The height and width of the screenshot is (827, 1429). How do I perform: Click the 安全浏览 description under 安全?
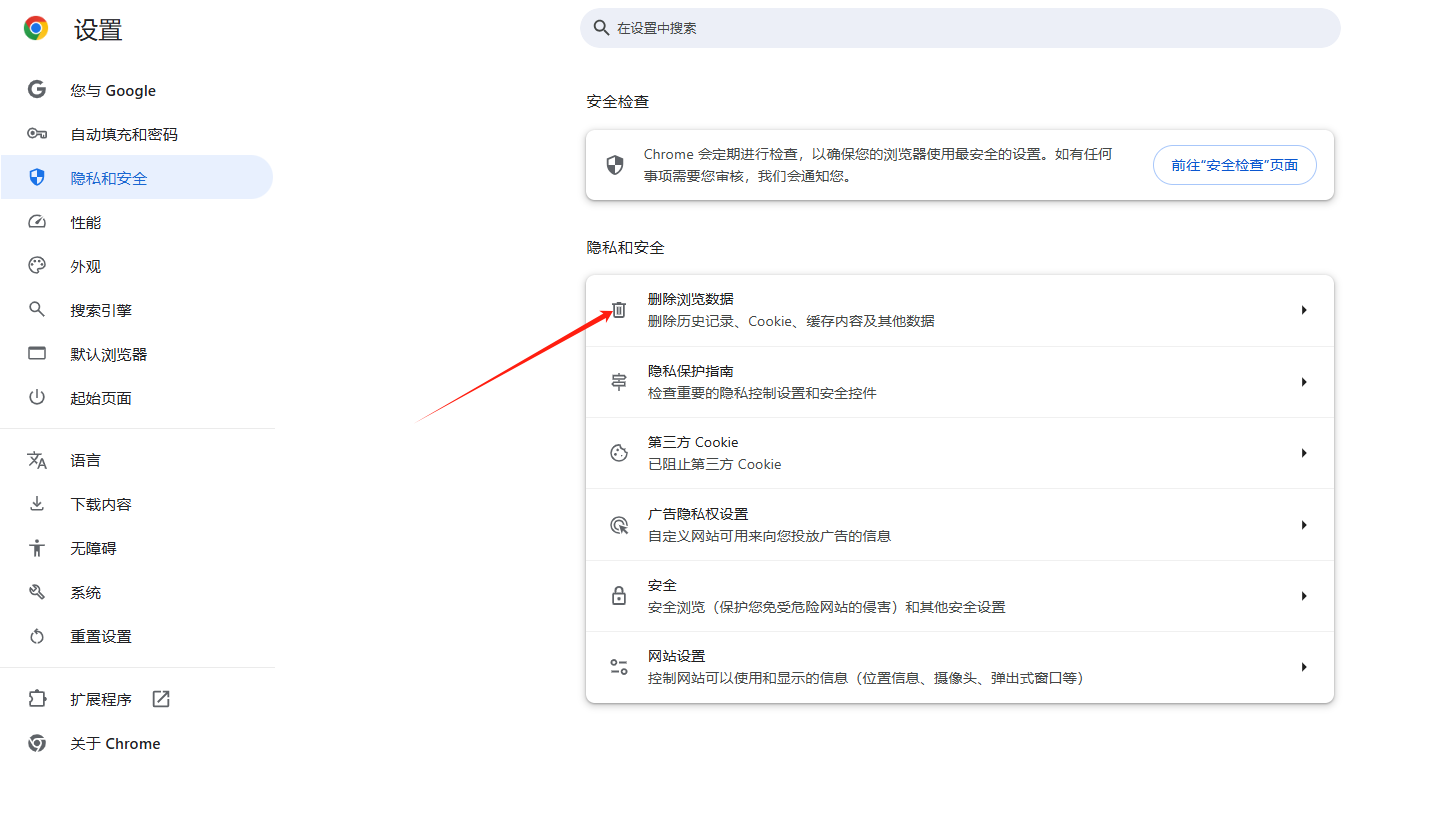pos(827,607)
